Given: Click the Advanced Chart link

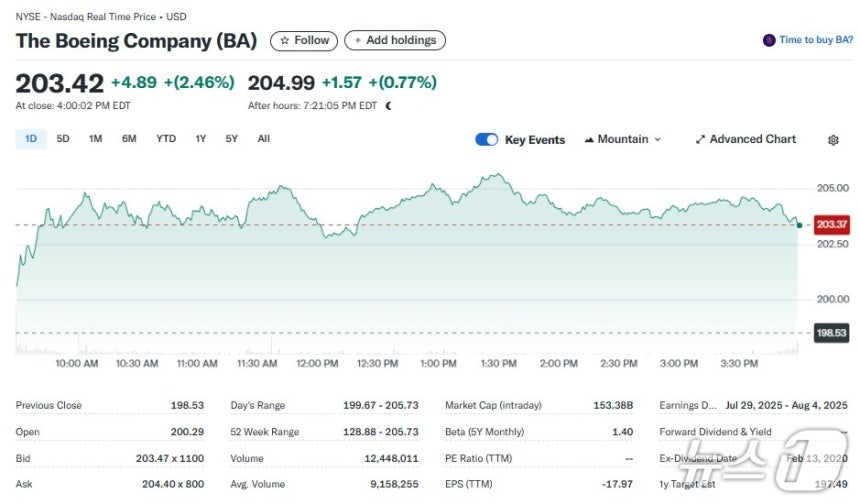Looking at the screenshot, I should coord(752,140).
